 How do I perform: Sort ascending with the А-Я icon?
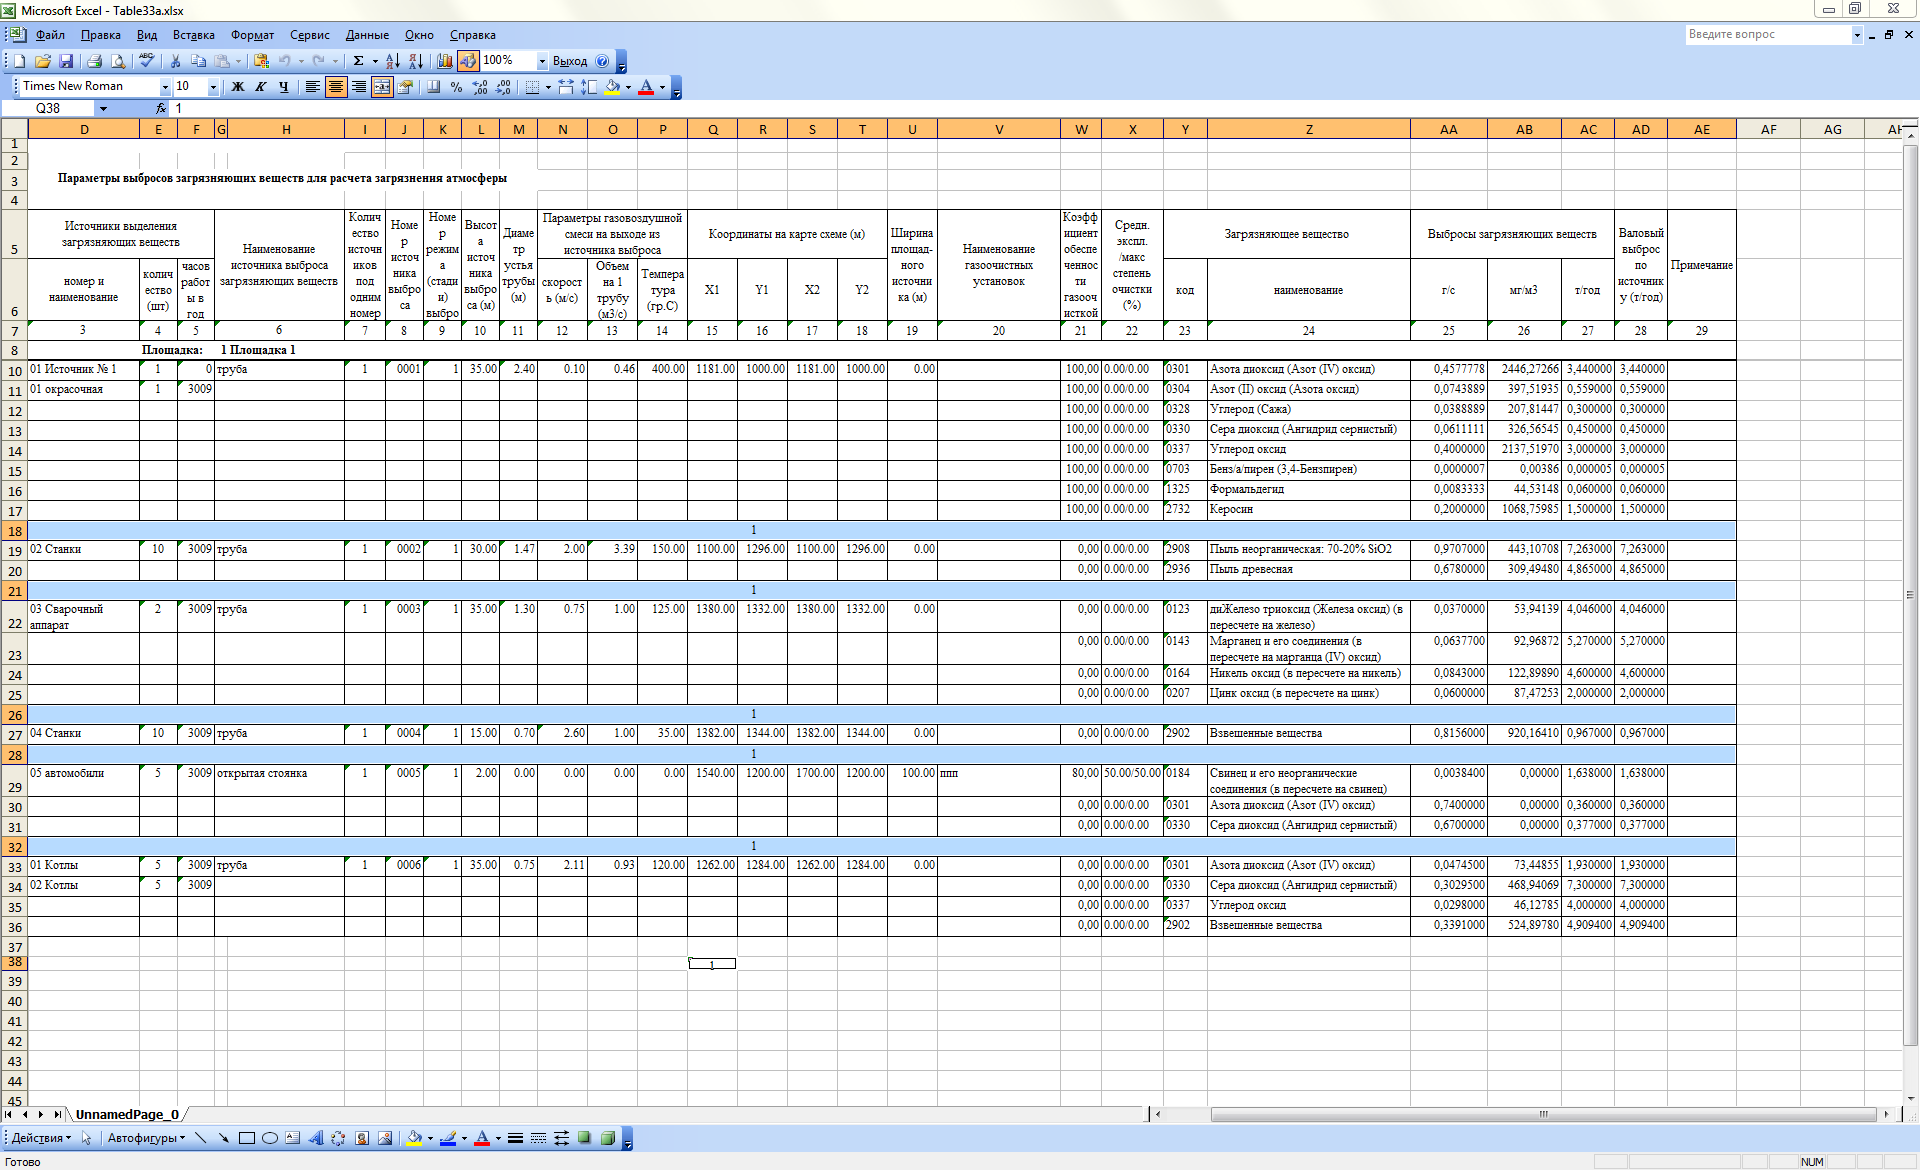tap(392, 61)
